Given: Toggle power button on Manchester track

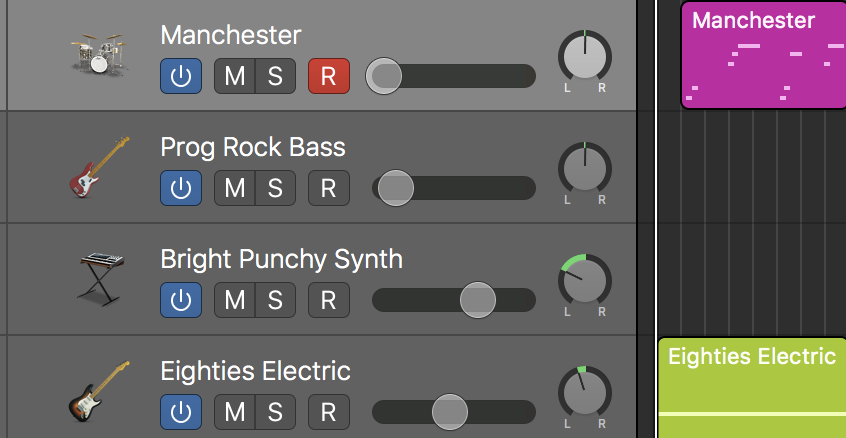Looking at the screenshot, I should point(180,76).
